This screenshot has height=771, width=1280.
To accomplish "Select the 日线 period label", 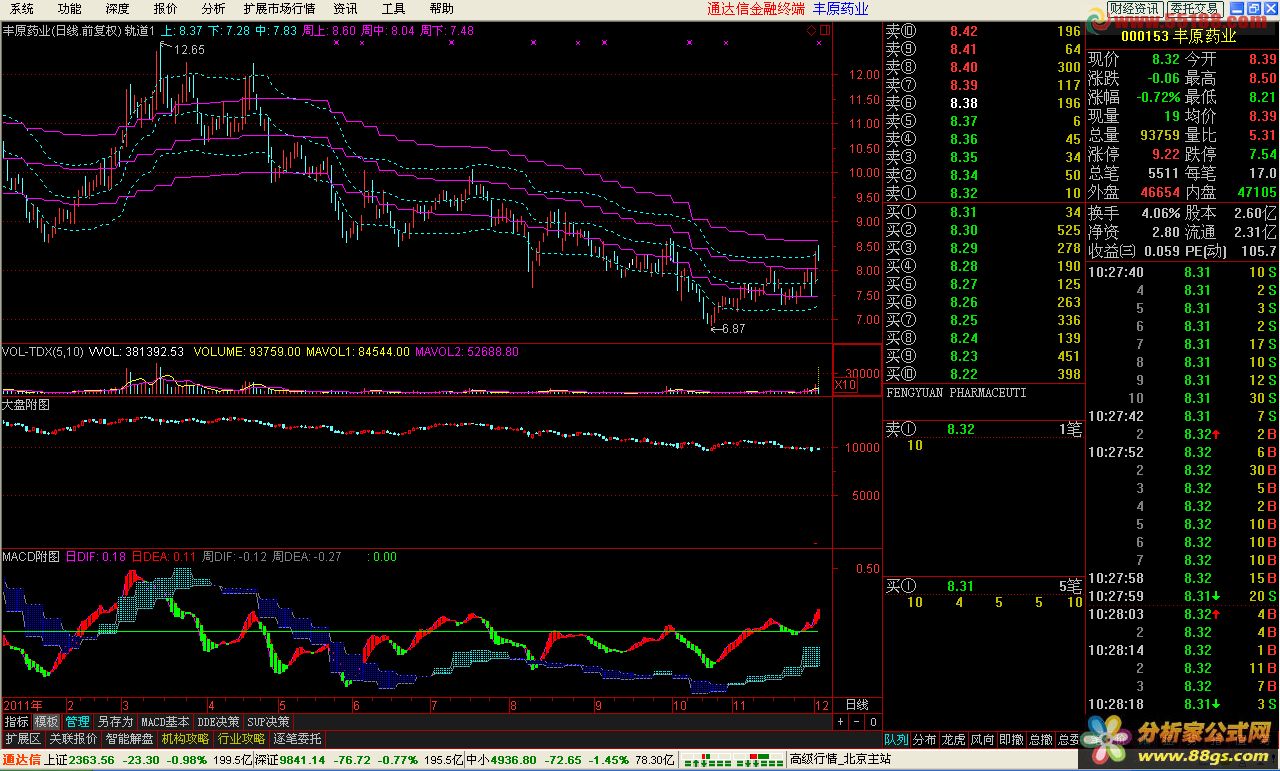I will 857,705.
